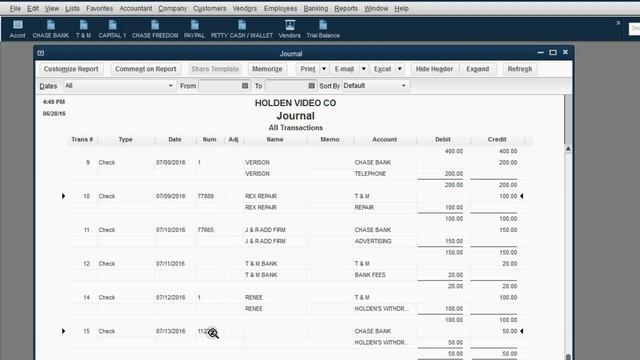
Task: Select check number 77665
Action: [206, 230]
